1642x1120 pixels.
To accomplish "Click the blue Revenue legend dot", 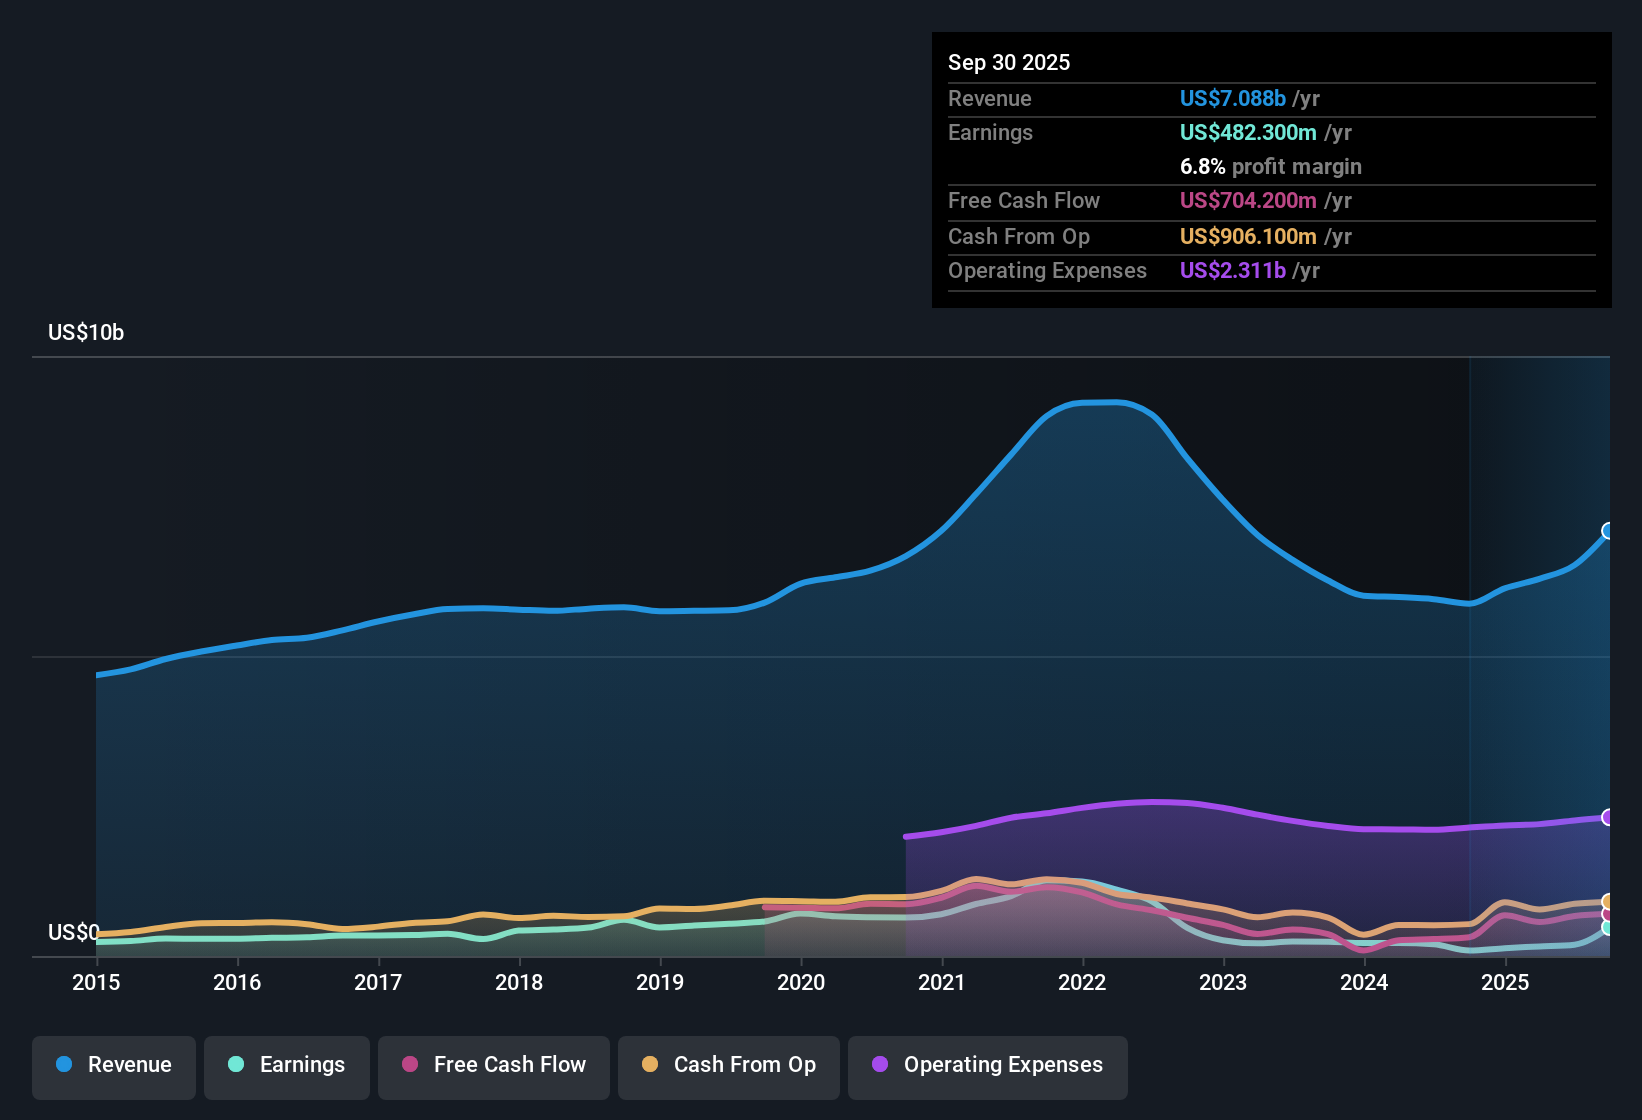I will coord(64,1064).
